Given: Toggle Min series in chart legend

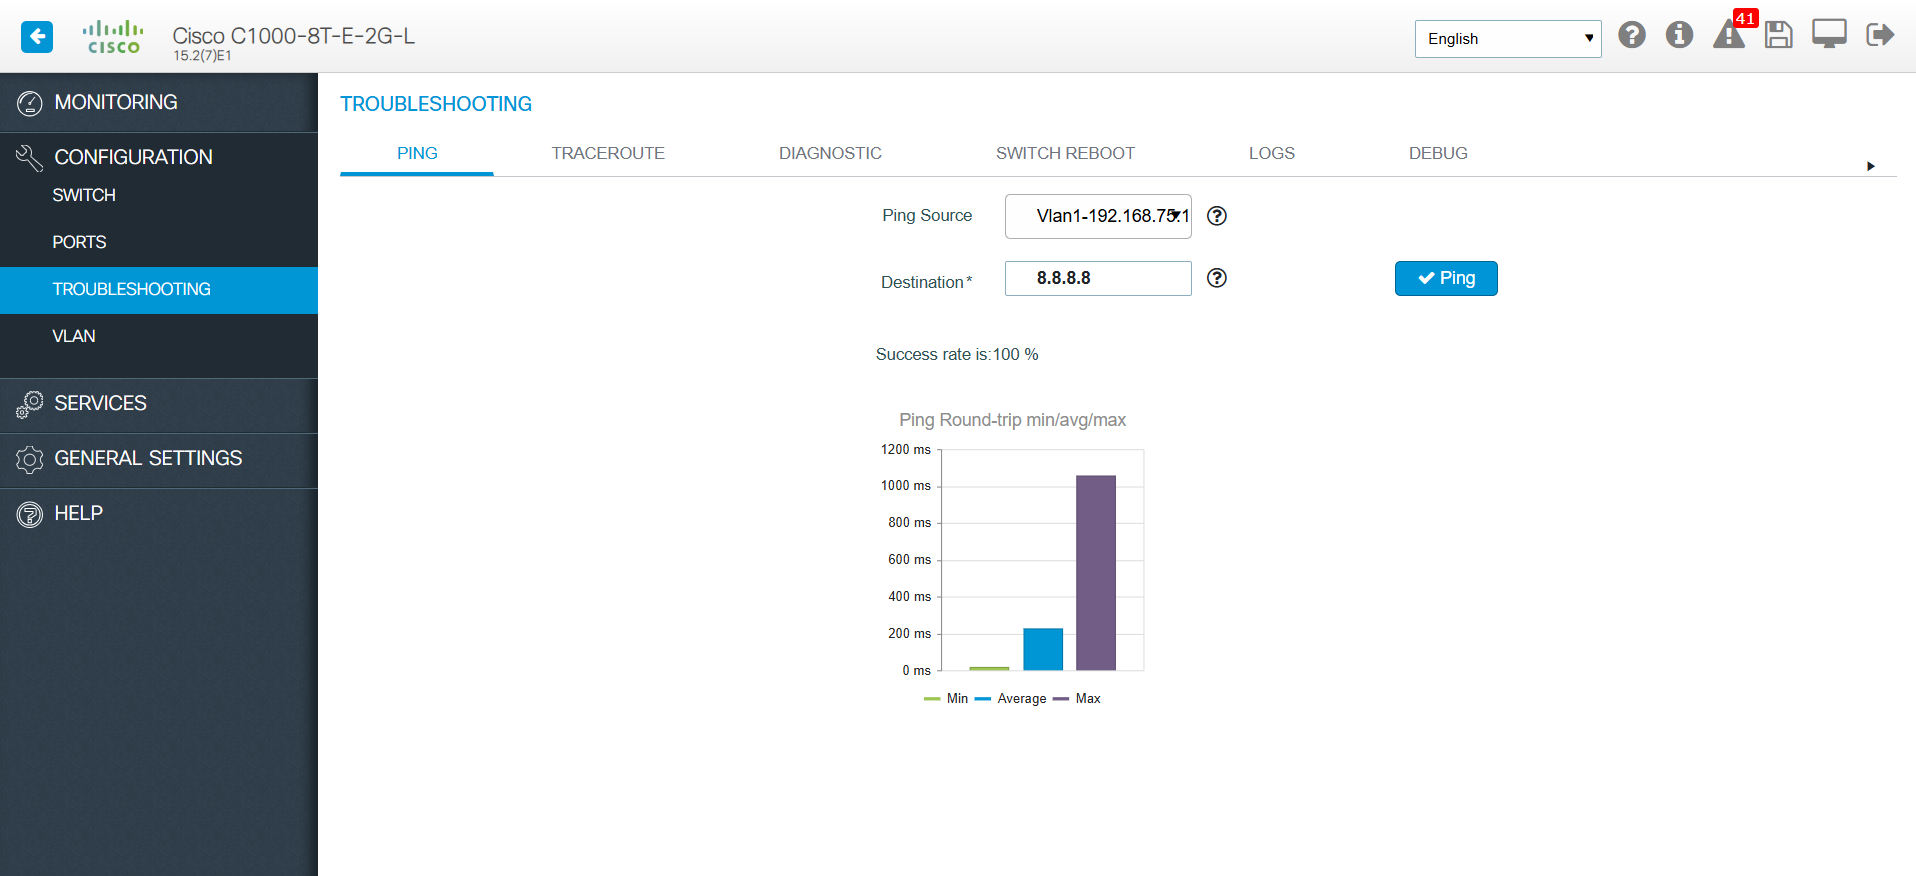Looking at the screenshot, I should pyautogui.click(x=946, y=699).
